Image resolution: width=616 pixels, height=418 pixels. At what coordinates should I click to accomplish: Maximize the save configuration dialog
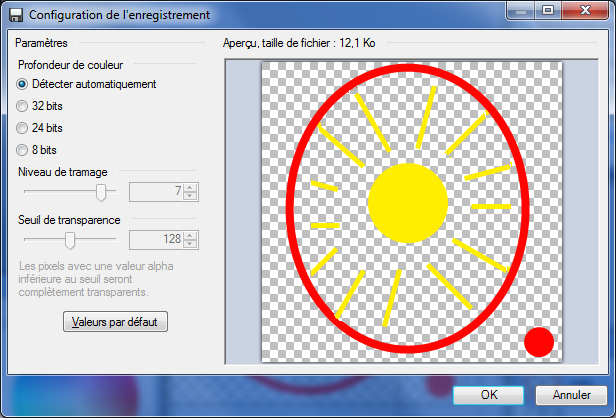(548, 10)
